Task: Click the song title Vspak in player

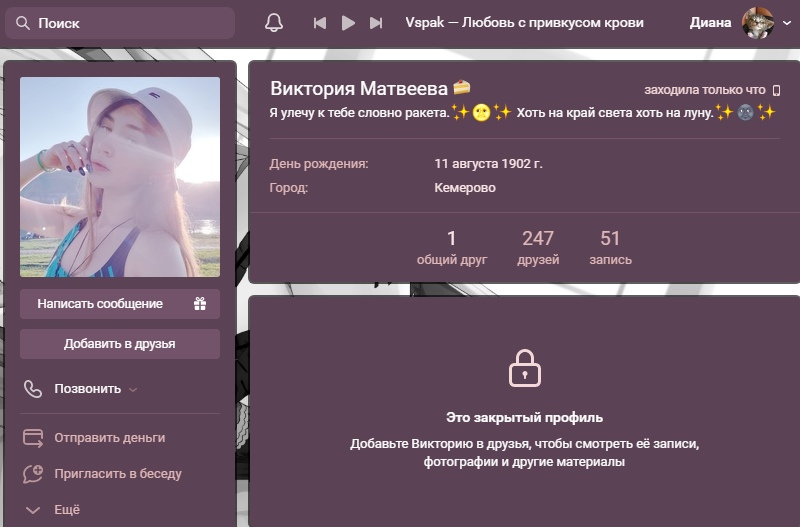Action: 524,23
